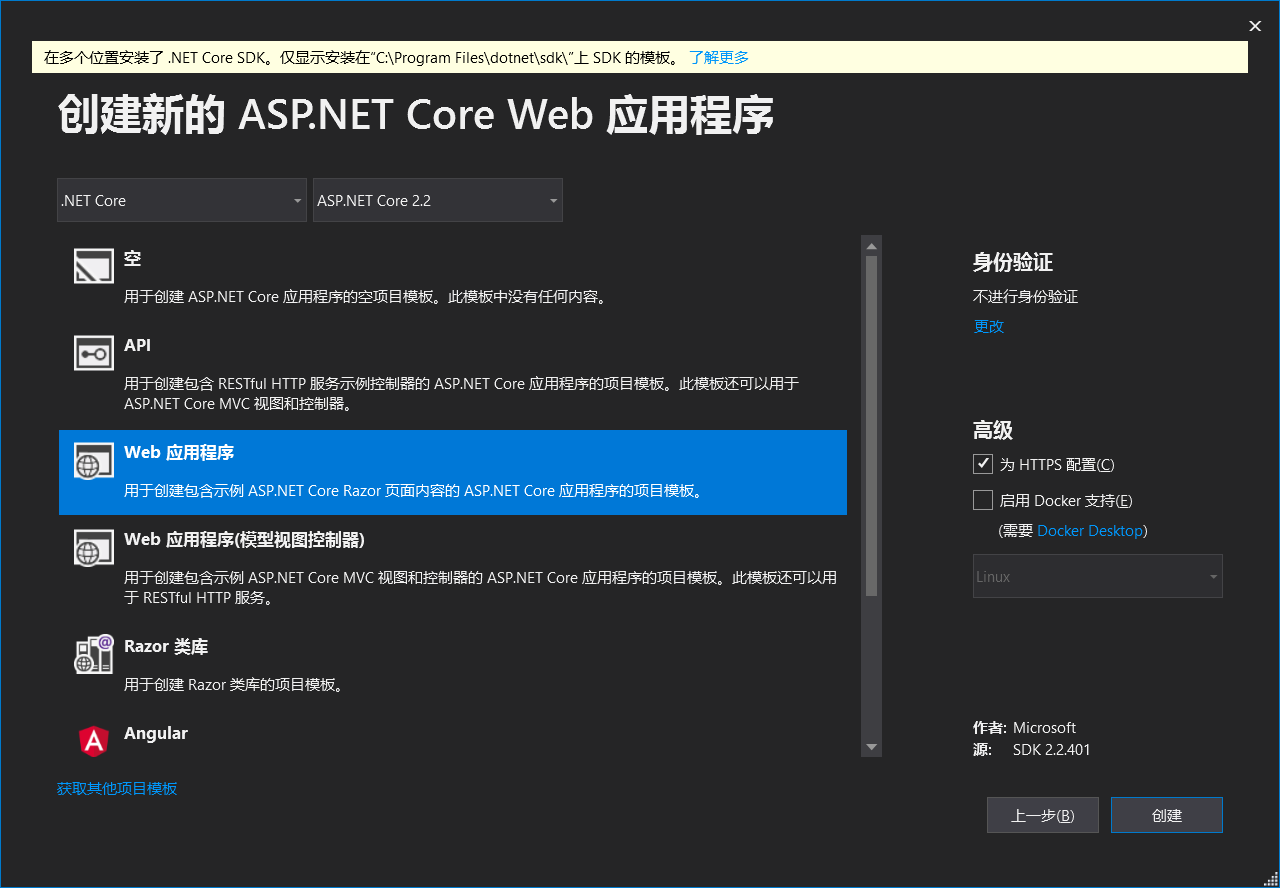Disable 为 HTTPS 配置 checkbox
The image size is (1280, 888).
pos(982,463)
